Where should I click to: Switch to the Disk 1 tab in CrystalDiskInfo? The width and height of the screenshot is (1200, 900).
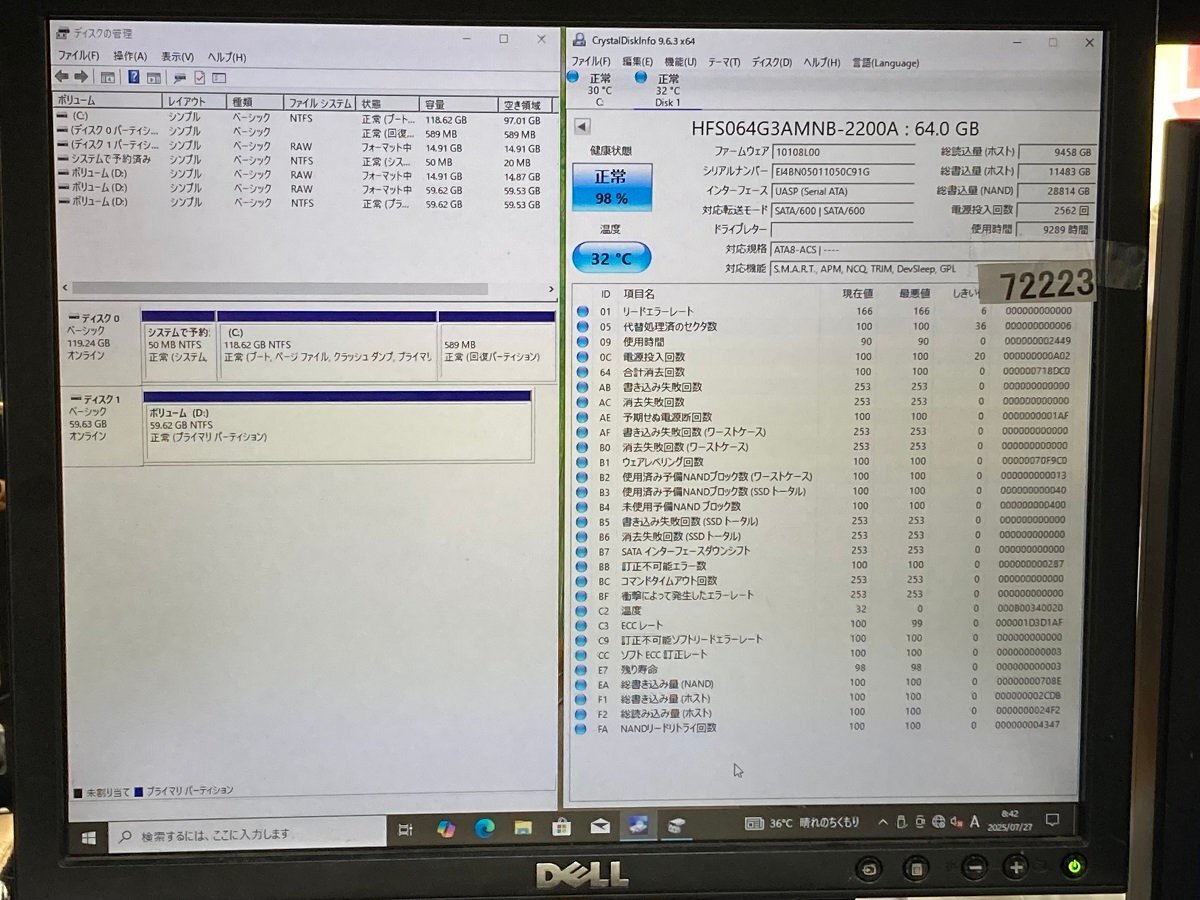(667, 88)
